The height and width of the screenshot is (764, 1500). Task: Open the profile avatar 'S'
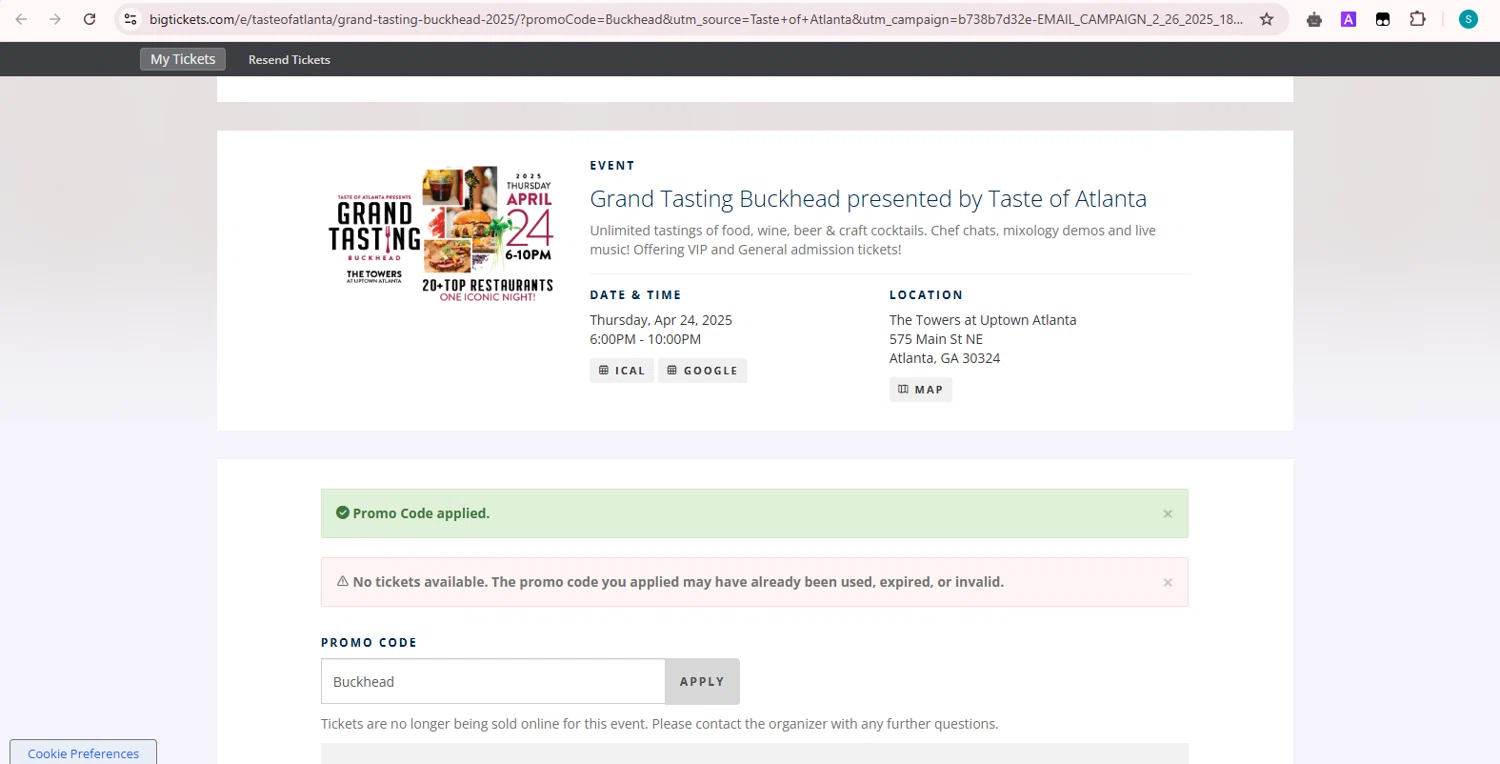[1468, 19]
